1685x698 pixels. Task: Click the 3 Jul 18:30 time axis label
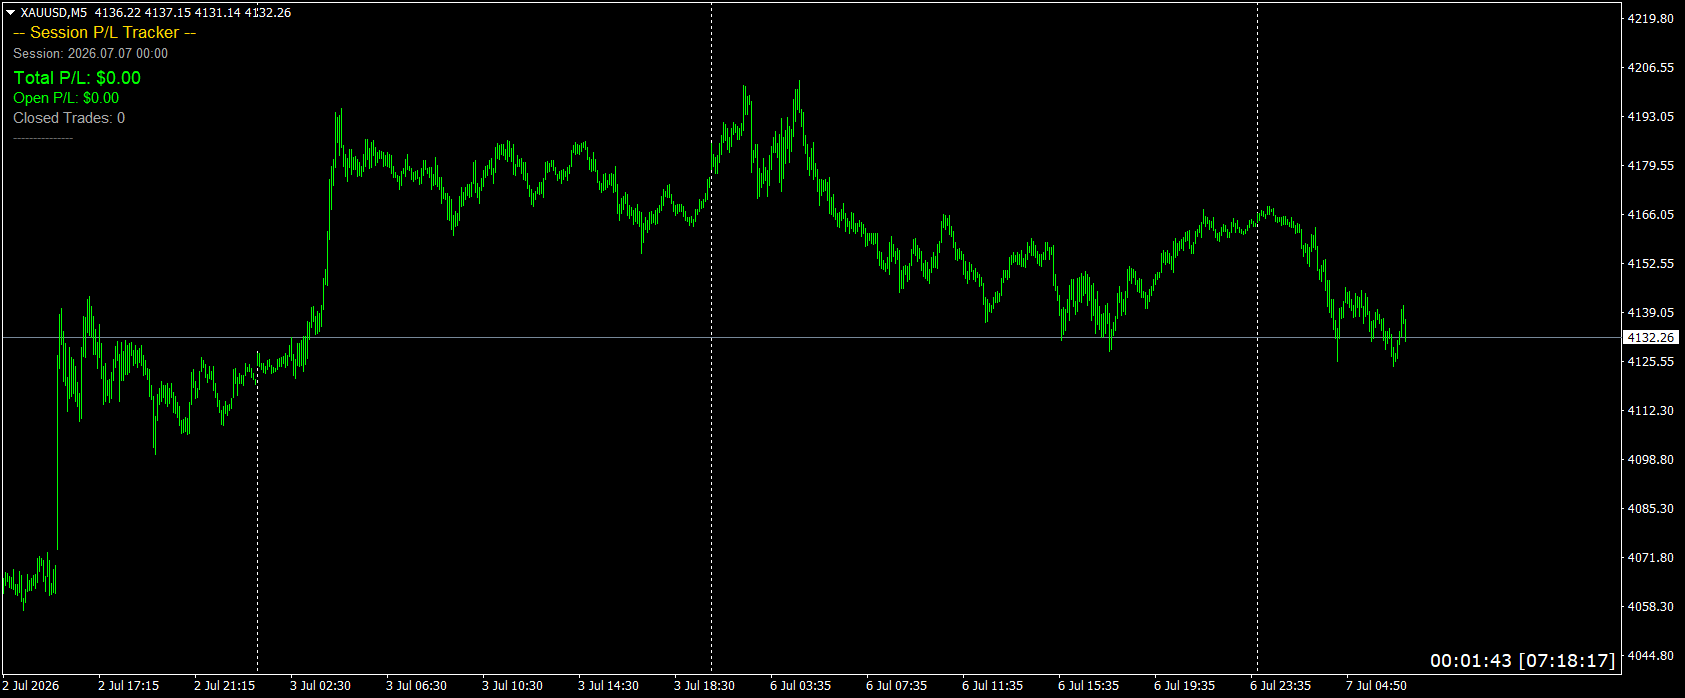[704, 686]
